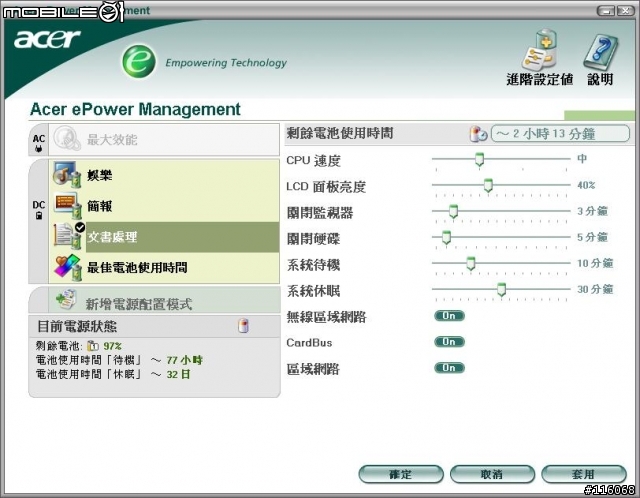The height and width of the screenshot is (498, 640).
Task: Select the 最佳電池使用時間 power profile
Action: (164, 268)
